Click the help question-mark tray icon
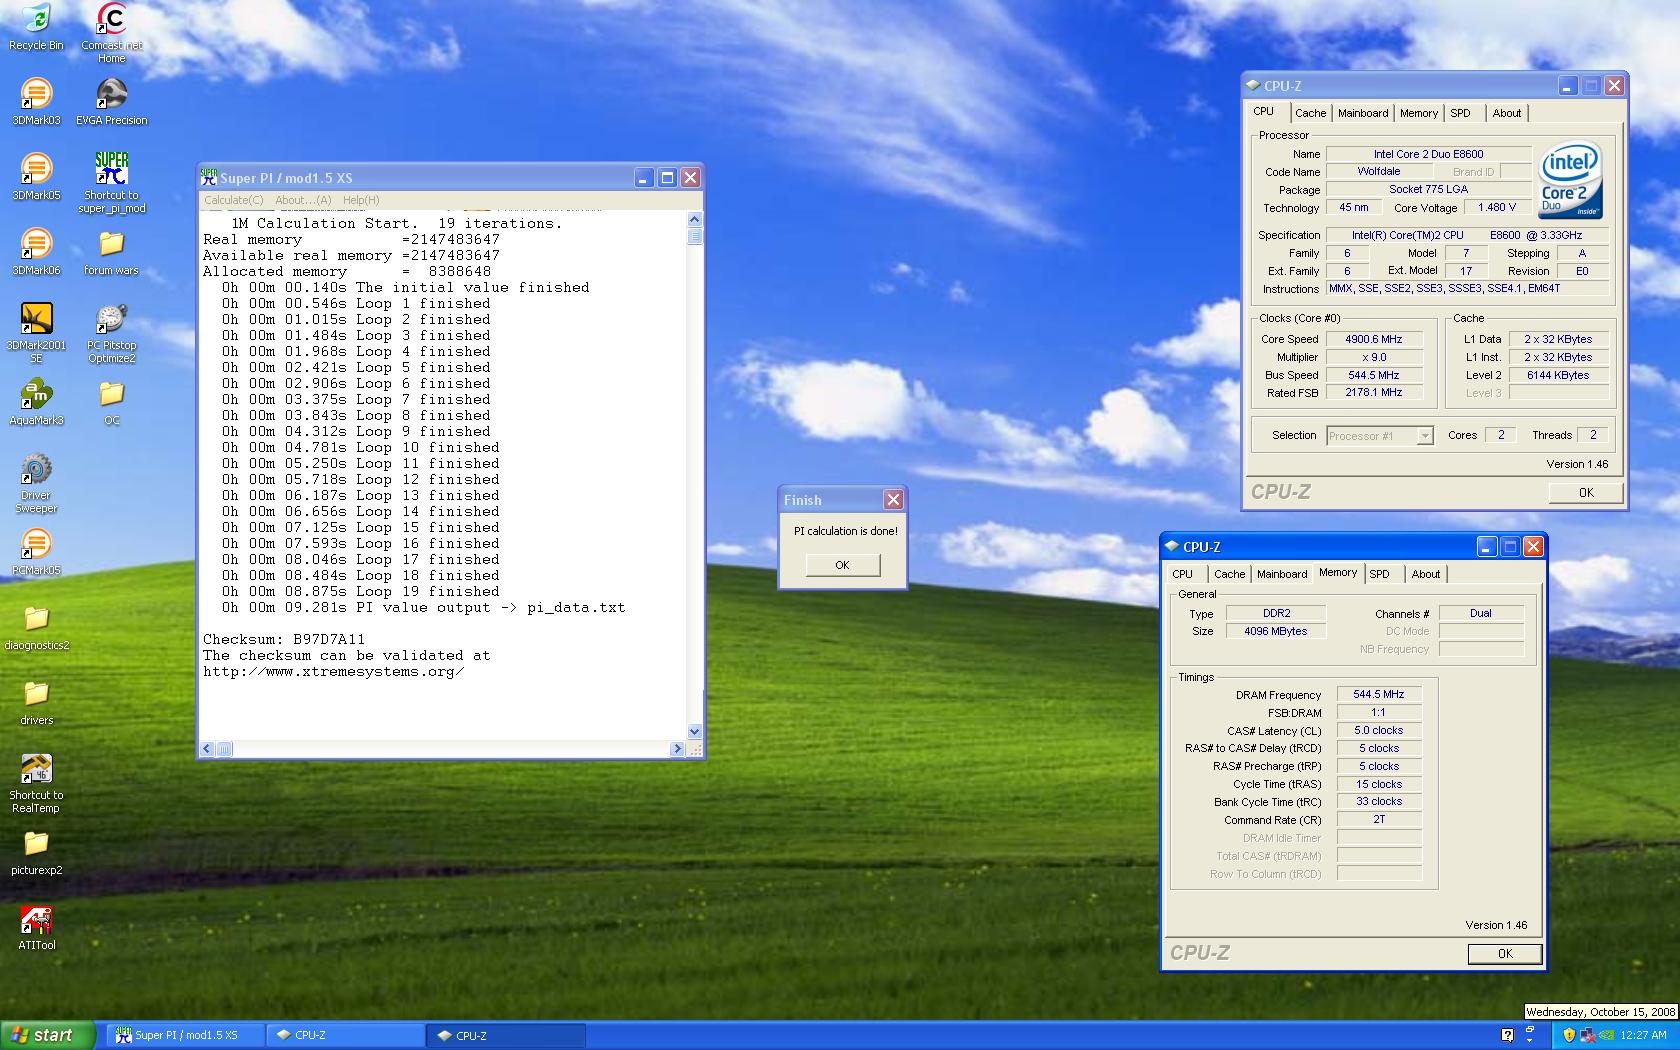The height and width of the screenshot is (1050, 1680). point(1507,1035)
